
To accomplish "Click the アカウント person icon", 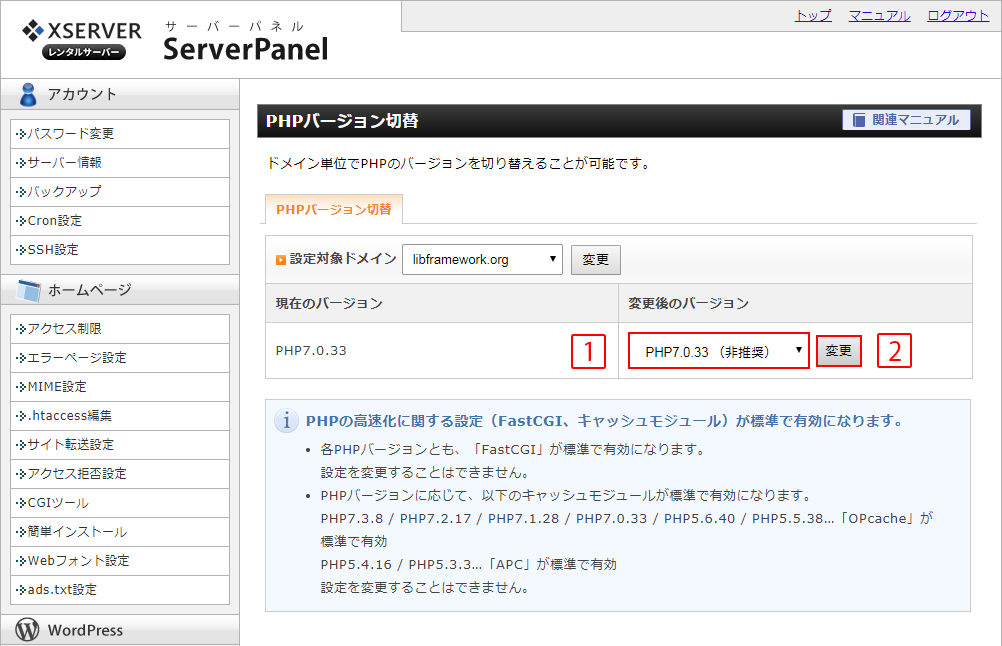I will [x=30, y=94].
